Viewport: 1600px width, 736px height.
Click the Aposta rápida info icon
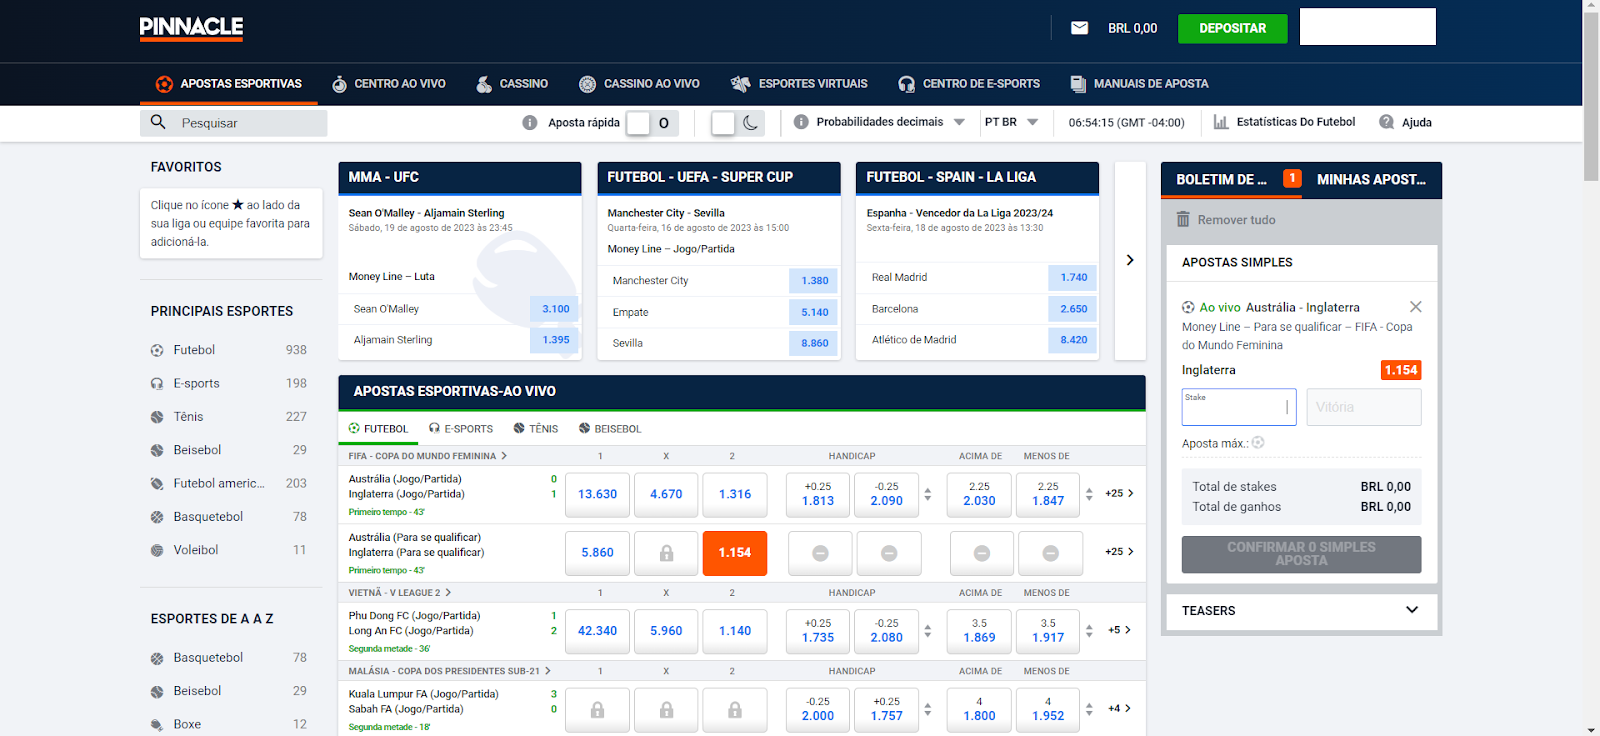pyautogui.click(x=530, y=122)
